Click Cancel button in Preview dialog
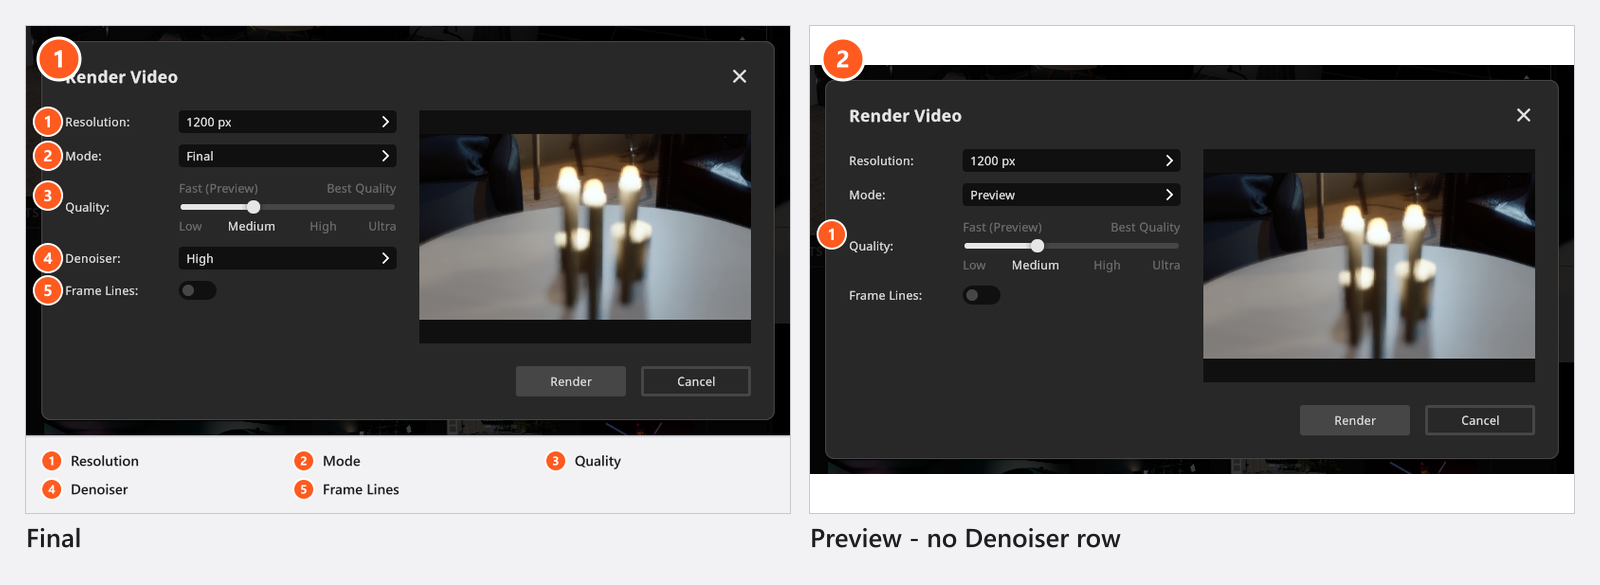The width and height of the screenshot is (1600, 585). (1480, 420)
